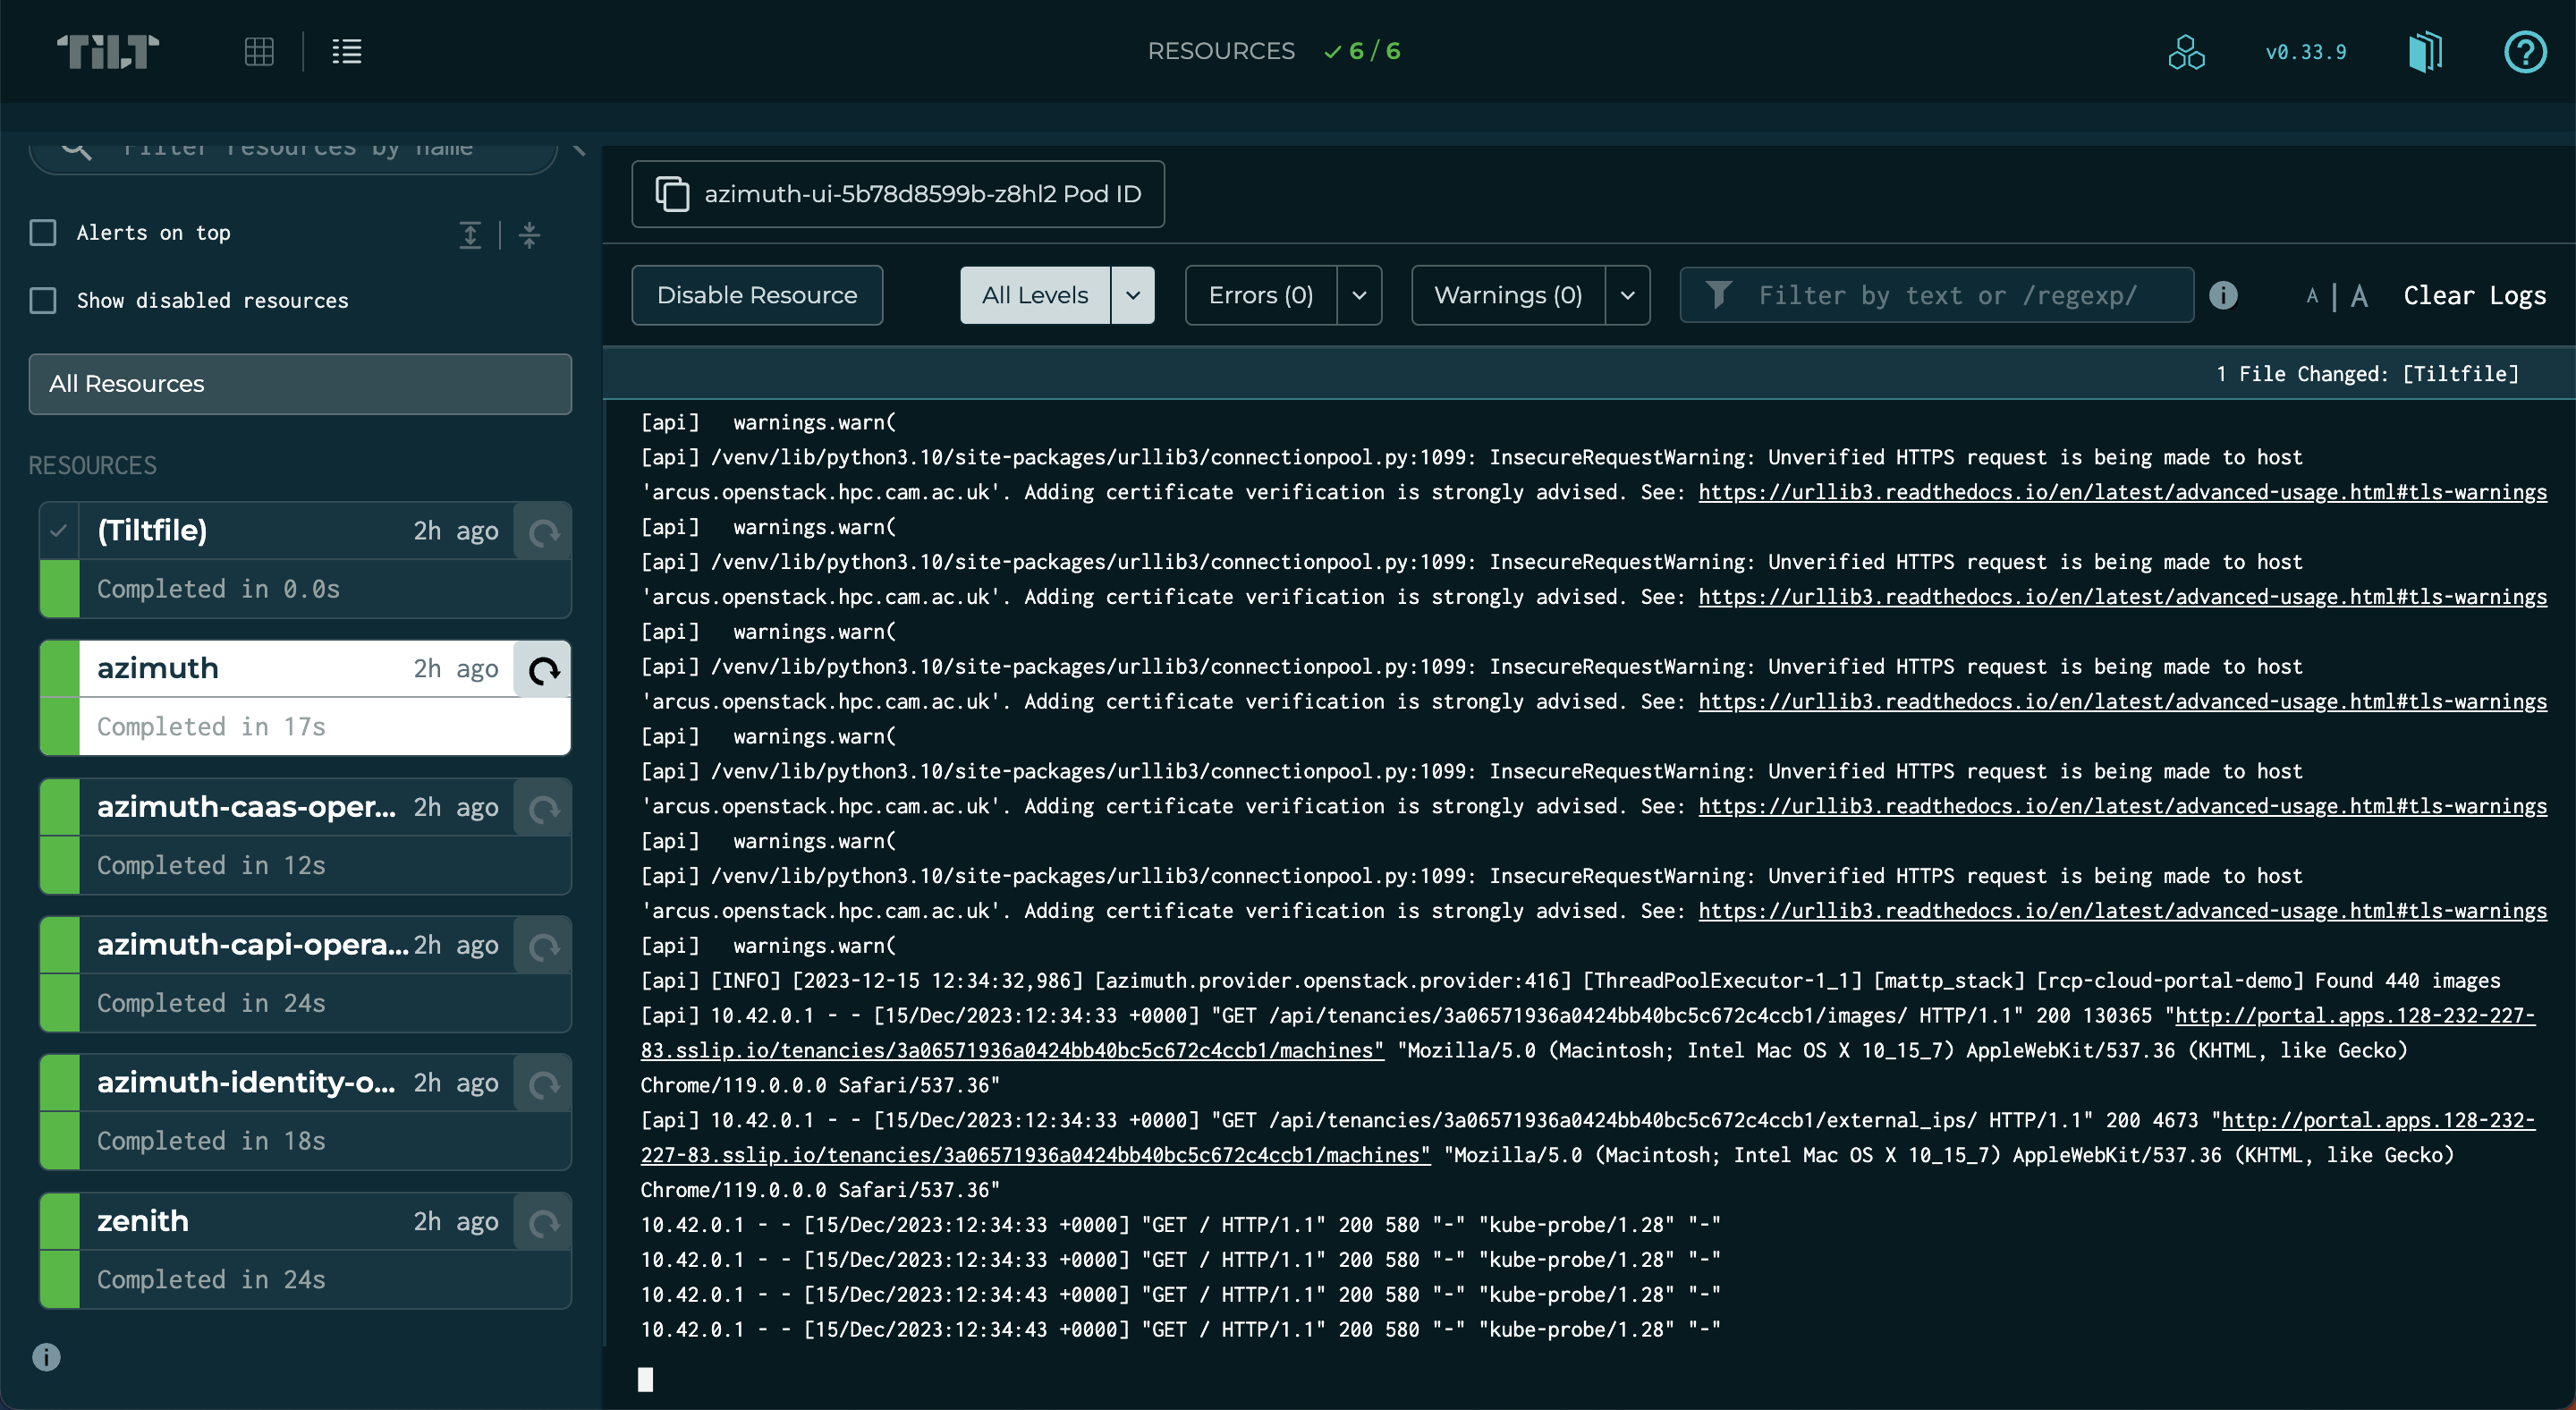
Task: Open Errors (0) dropdown arrow
Action: point(1359,295)
